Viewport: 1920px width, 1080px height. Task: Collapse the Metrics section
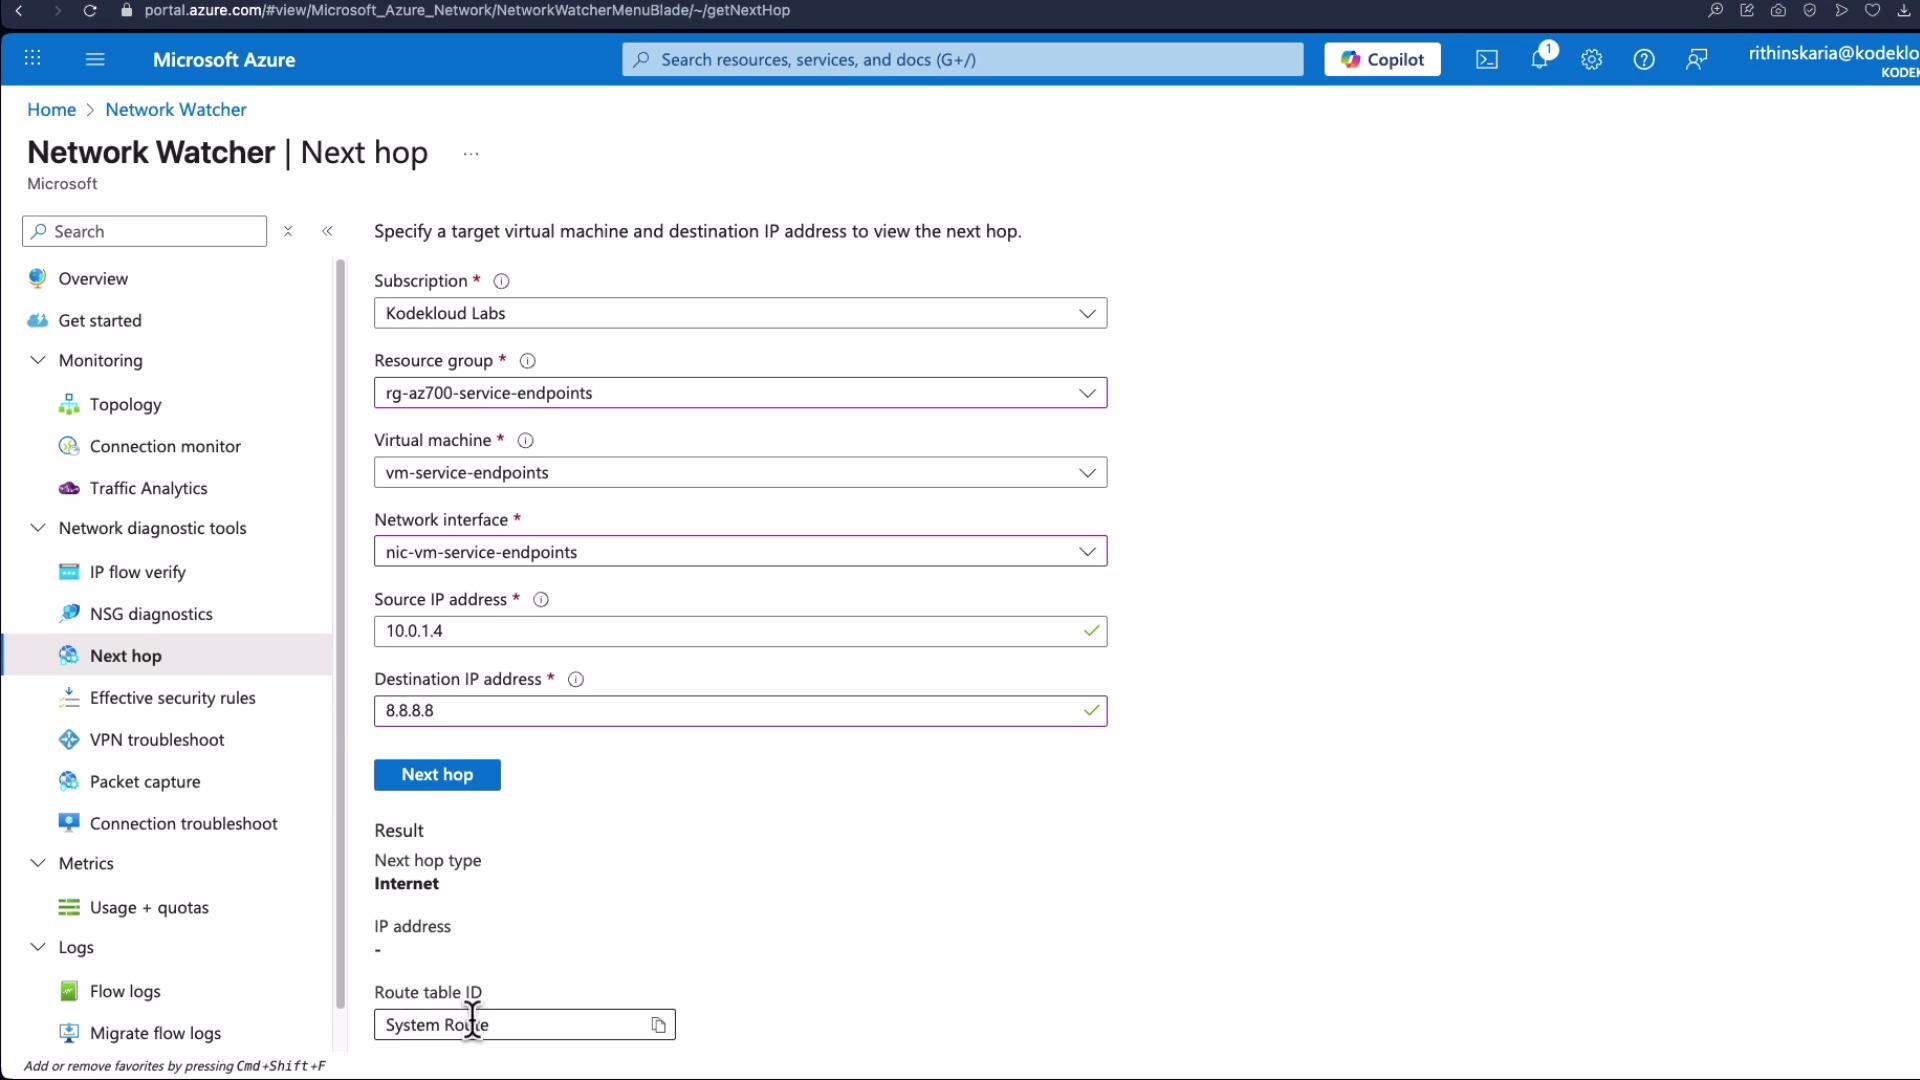(x=38, y=863)
